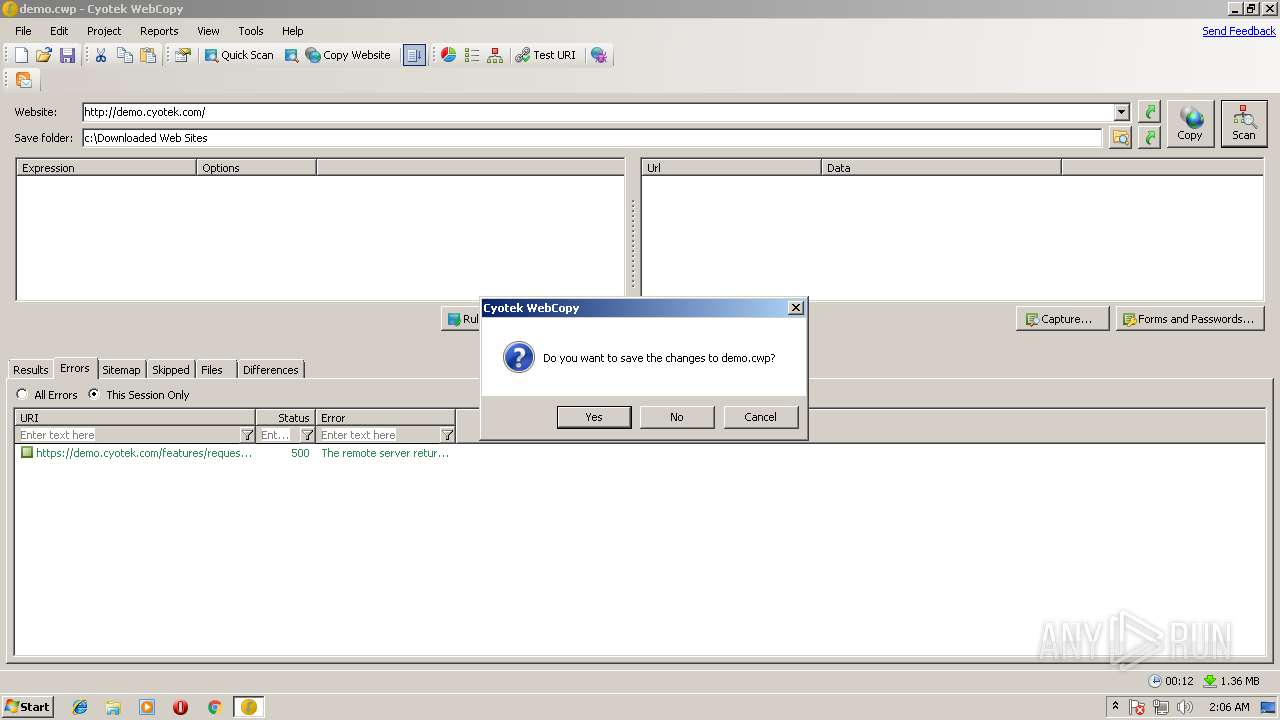Click the scan icon next to Copy Website

291,55
